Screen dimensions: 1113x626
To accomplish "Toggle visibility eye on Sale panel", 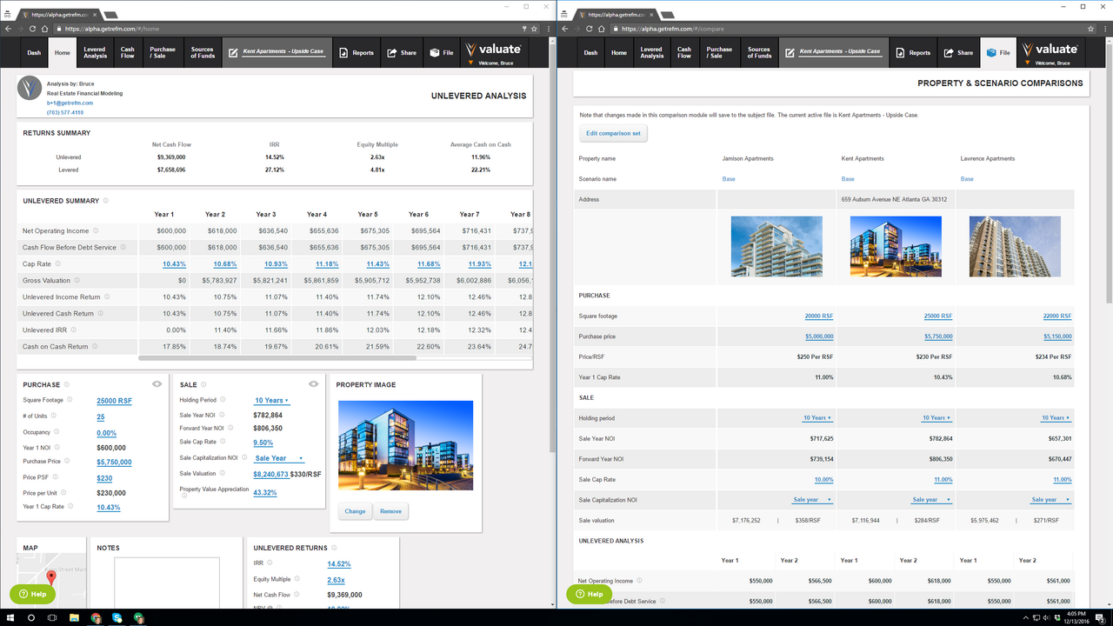I will pos(313,384).
